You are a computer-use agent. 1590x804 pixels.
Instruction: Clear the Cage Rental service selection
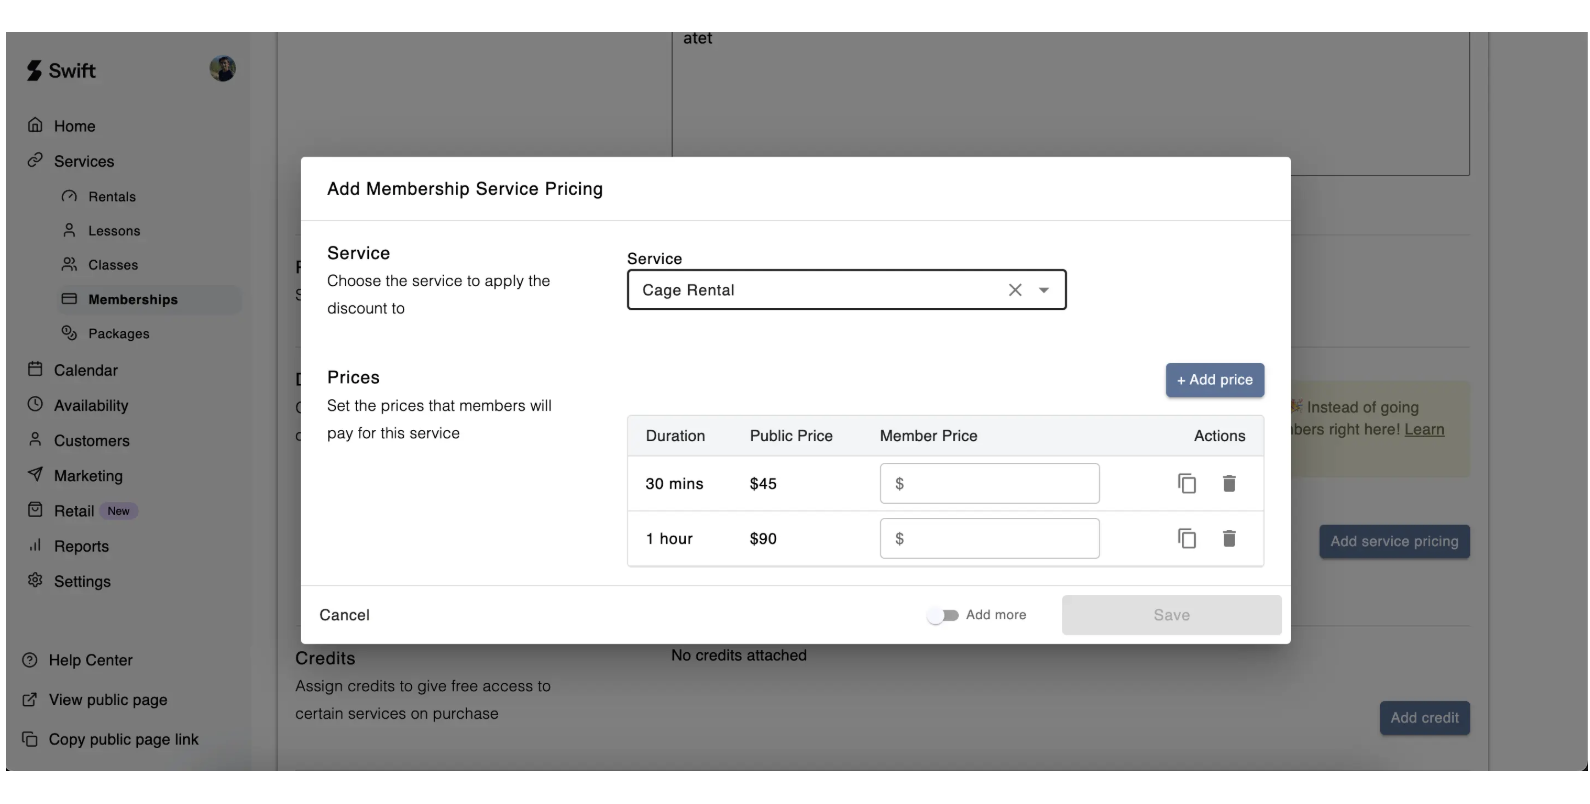pyautogui.click(x=1015, y=290)
